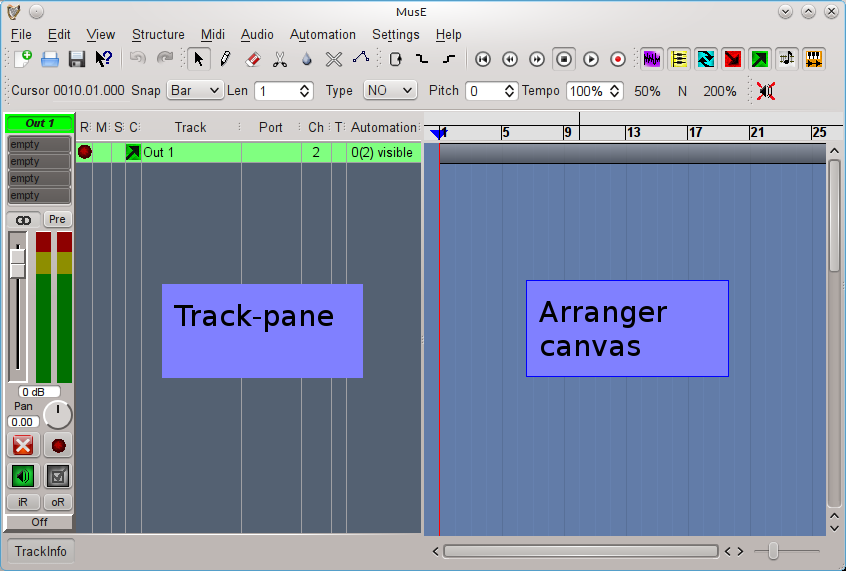This screenshot has width=846, height=571.
Task: Open the Automation mode selector showing Off
Action: point(39,522)
